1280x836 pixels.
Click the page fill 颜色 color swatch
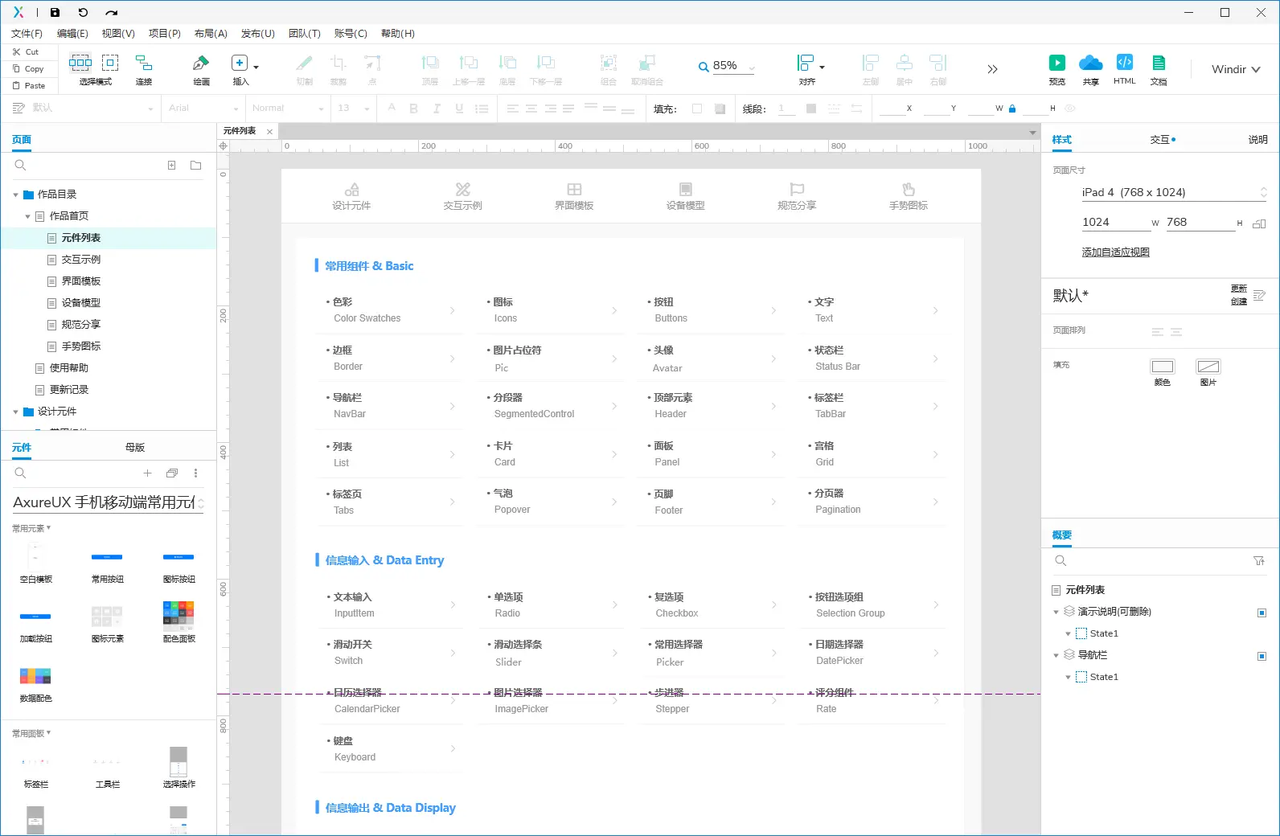(x=1162, y=367)
